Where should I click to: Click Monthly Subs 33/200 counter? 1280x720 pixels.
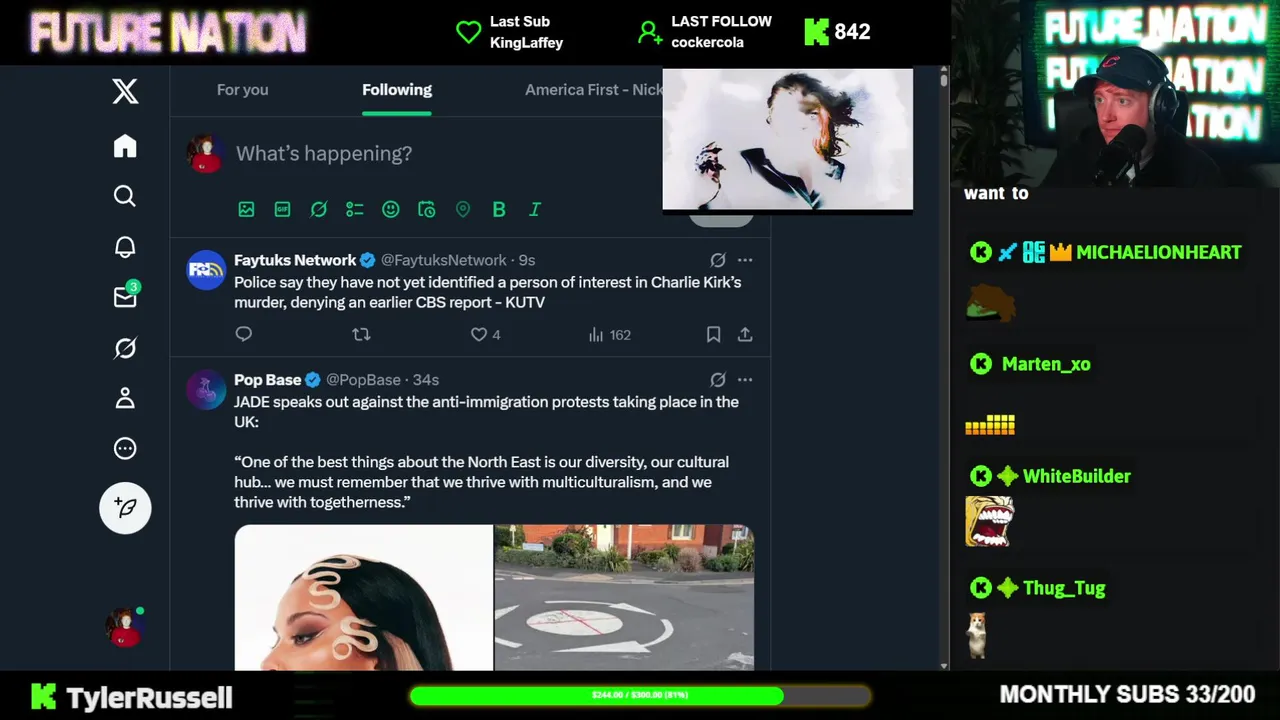(1127, 694)
